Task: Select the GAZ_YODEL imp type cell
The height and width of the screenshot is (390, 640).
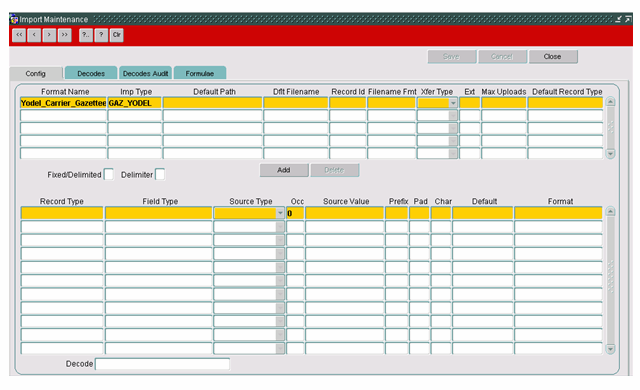Action: click(x=134, y=103)
